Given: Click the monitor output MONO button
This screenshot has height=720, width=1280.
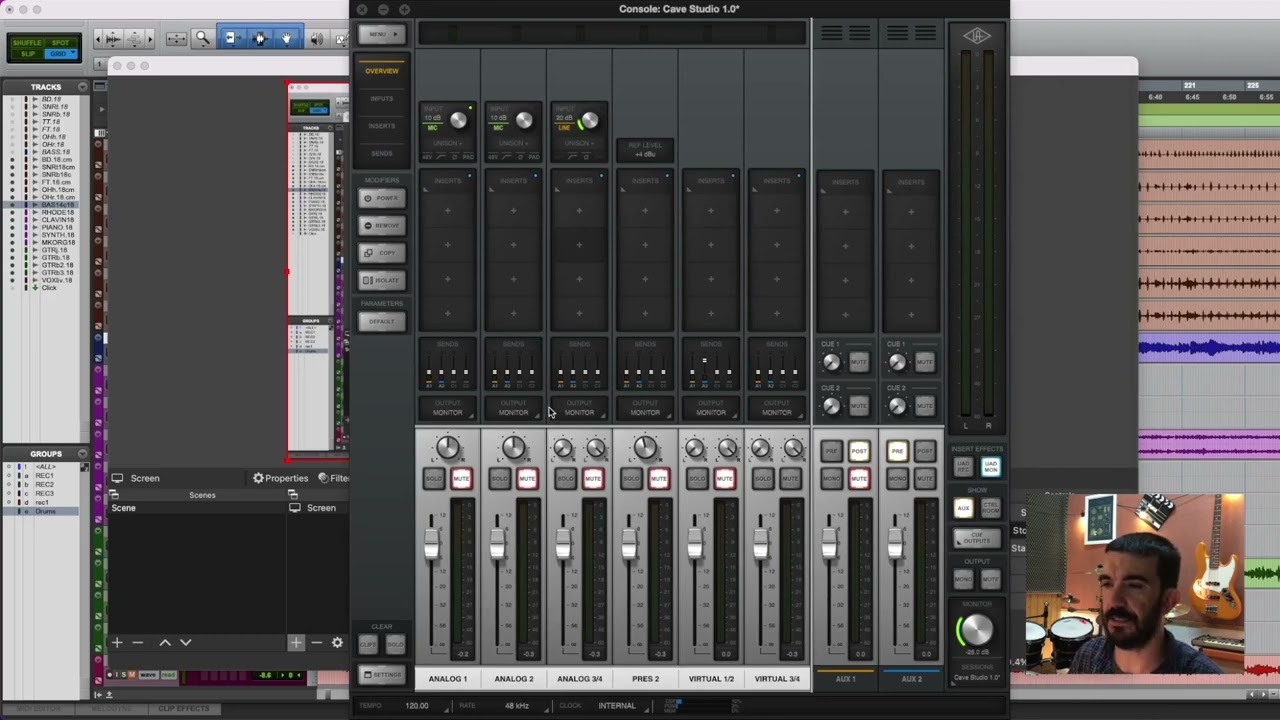Looking at the screenshot, I should 964,579.
